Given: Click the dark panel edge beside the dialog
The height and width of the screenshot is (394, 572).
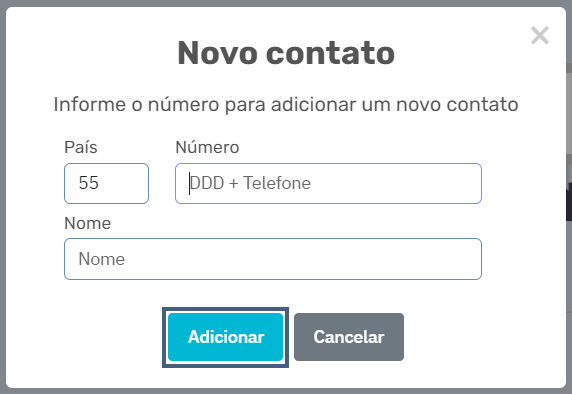Looking at the screenshot, I should pos(569,201).
